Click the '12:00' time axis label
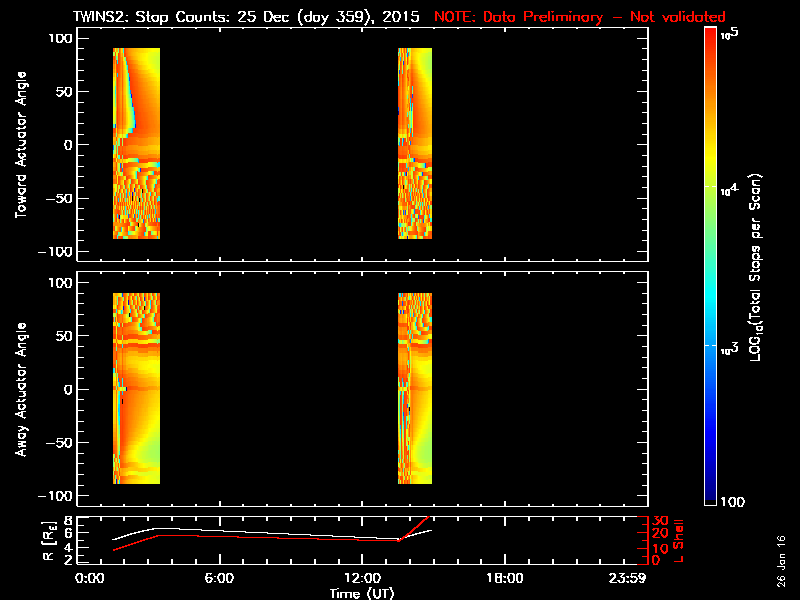Viewport: 800px width, 600px height. coord(362,579)
